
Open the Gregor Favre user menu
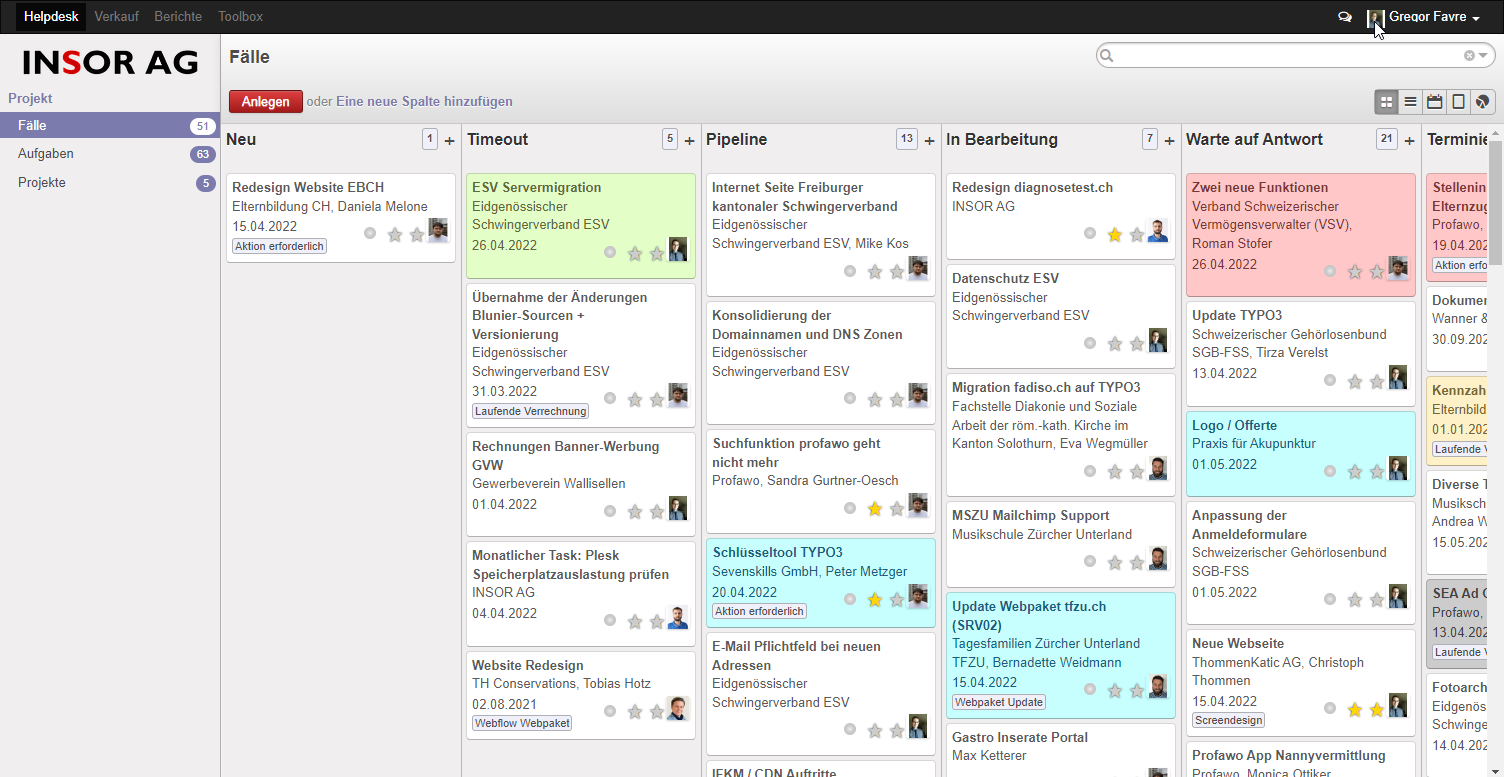(x=1438, y=17)
